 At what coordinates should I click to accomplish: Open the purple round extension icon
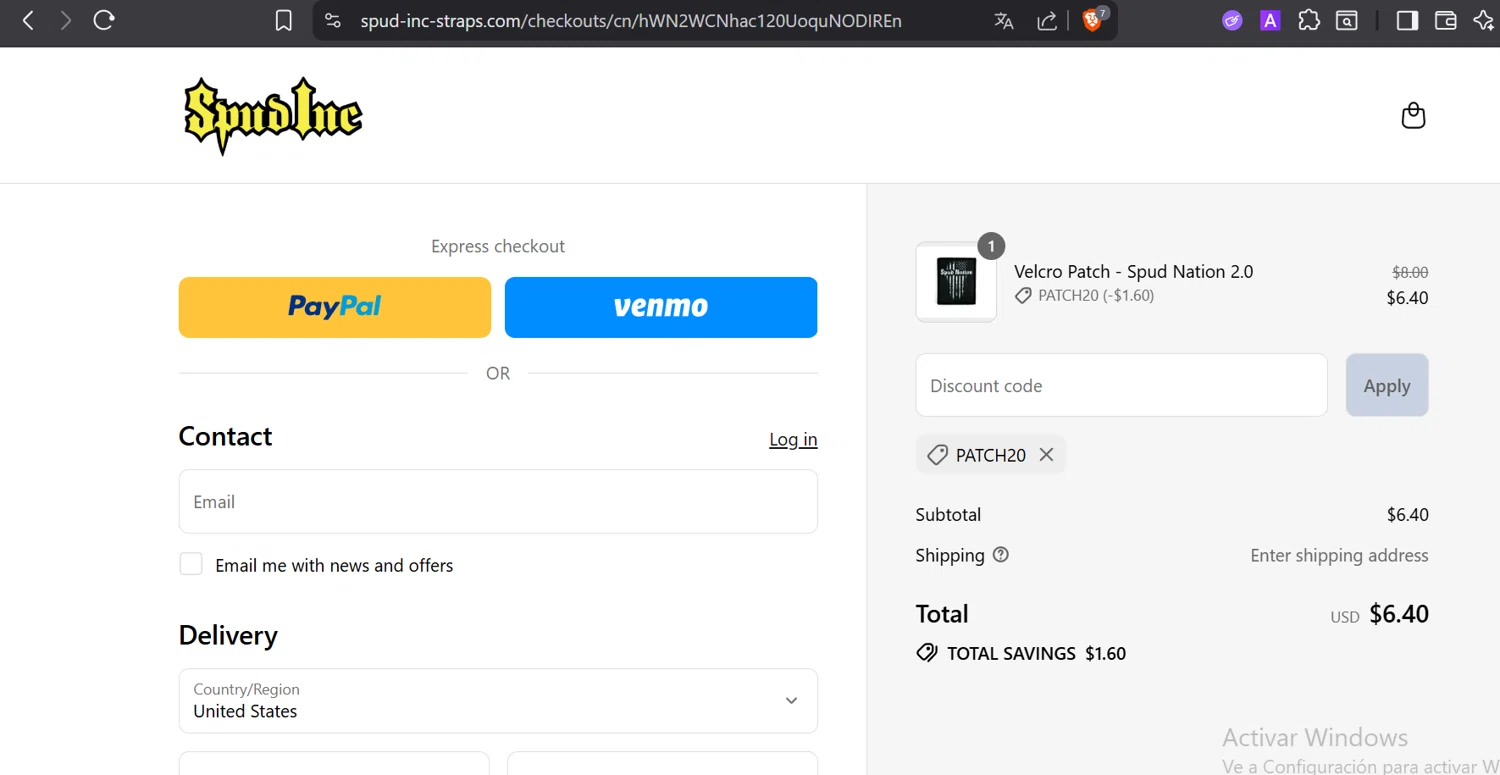[x=1232, y=20]
